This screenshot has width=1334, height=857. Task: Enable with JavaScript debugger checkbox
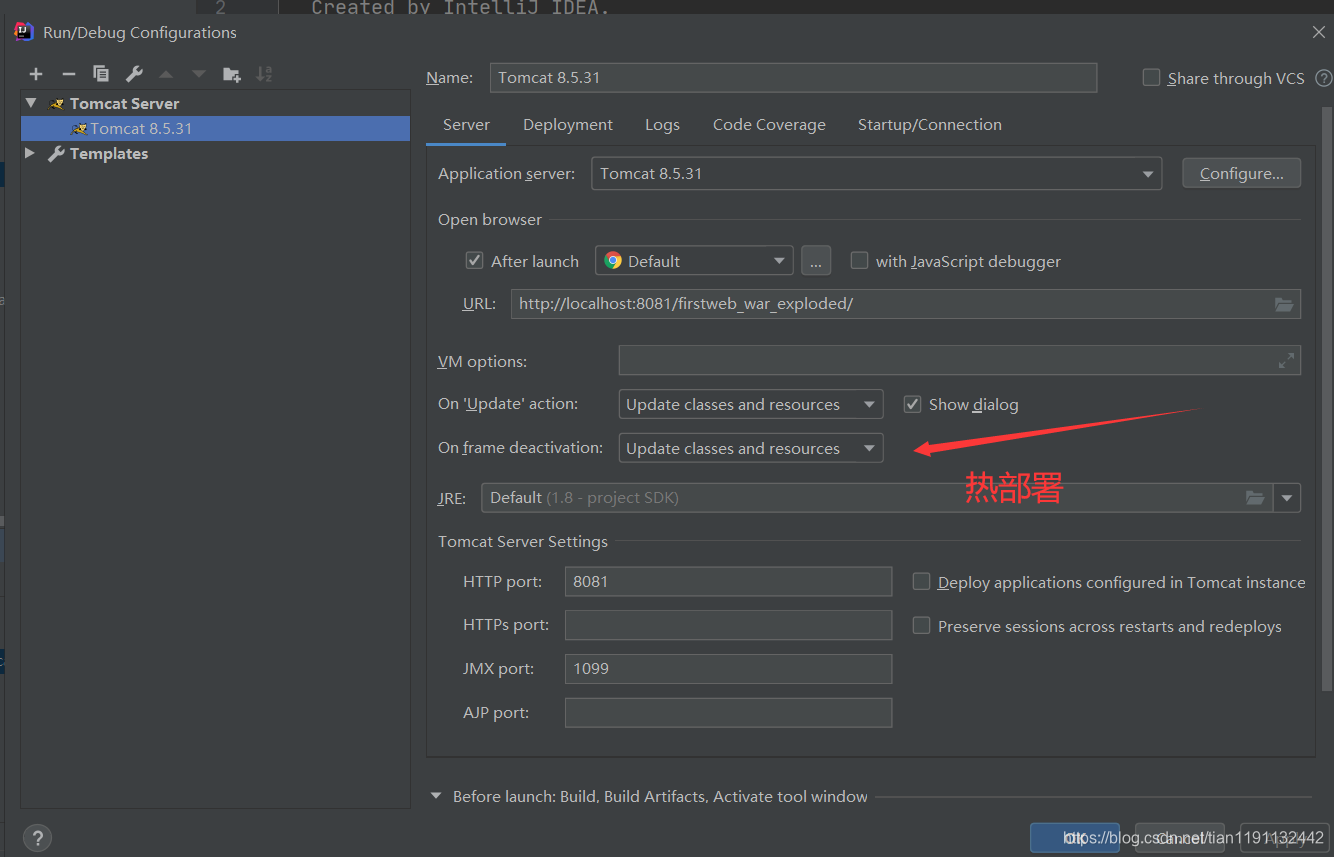[859, 261]
